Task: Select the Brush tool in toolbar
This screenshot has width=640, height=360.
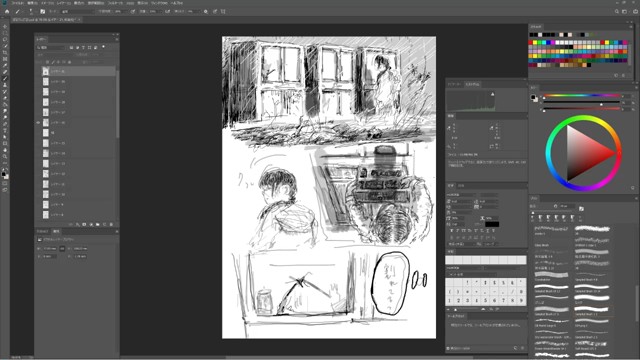Action: [5, 79]
